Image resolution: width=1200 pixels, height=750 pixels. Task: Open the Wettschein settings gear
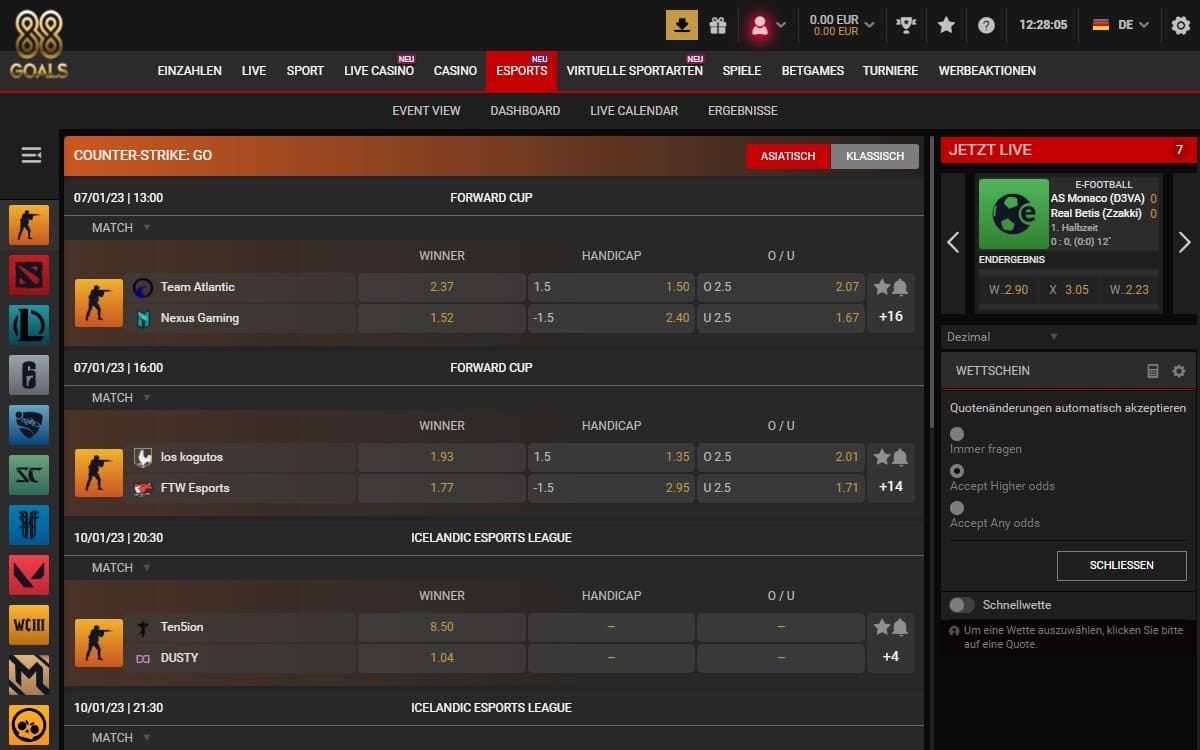(1179, 371)
